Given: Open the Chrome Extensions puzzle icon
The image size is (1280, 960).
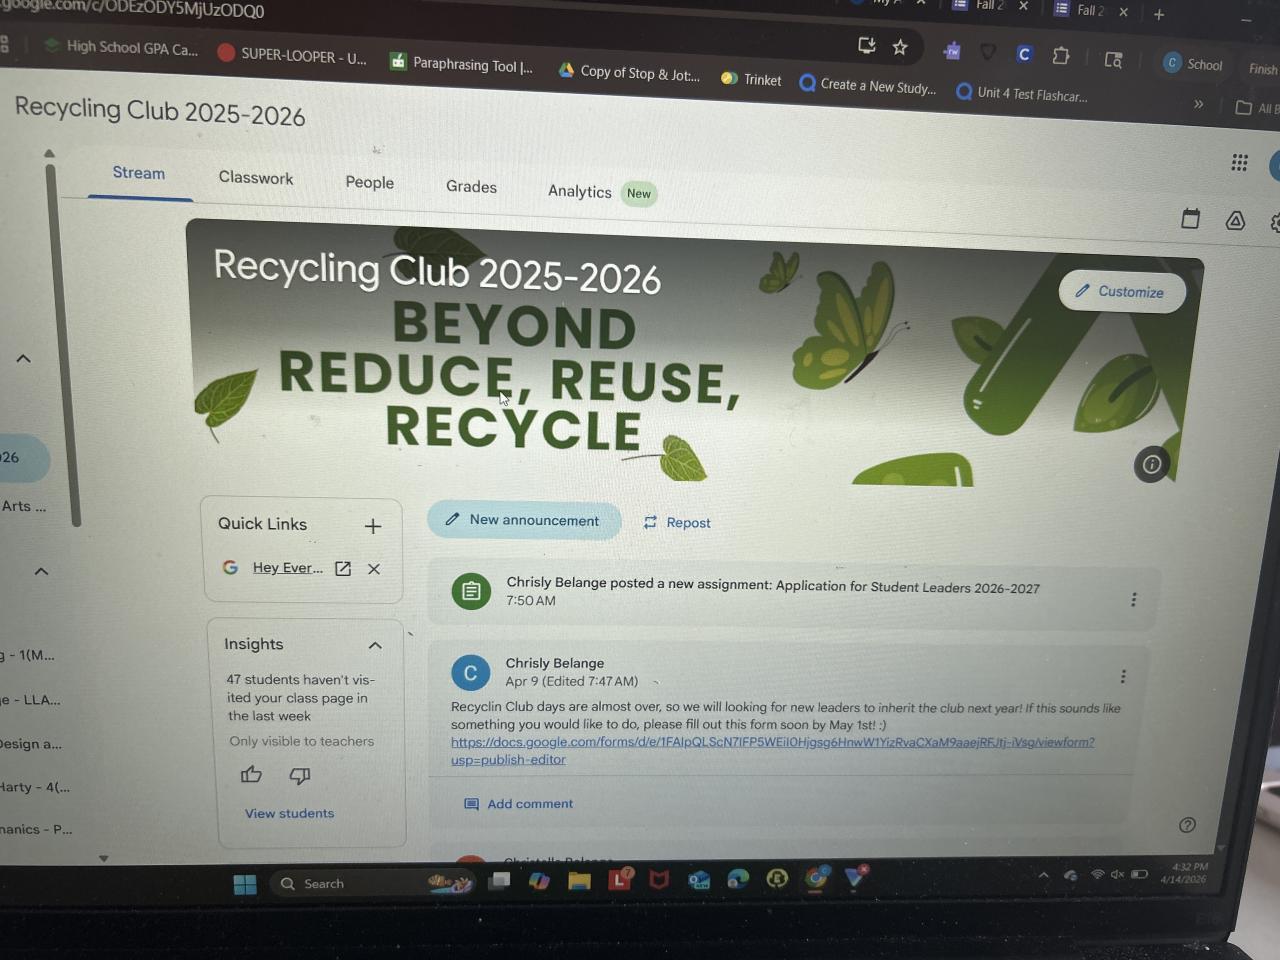Looking at the screenshot, I should [x=1061, y=56].
